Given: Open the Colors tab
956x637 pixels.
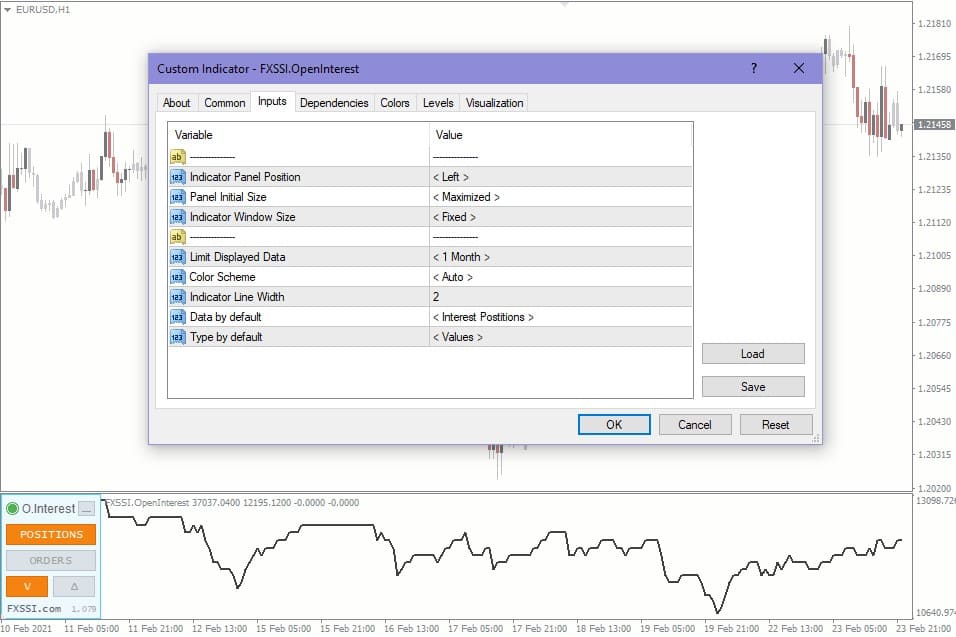Looking at the screenshot, I should 394,103.
